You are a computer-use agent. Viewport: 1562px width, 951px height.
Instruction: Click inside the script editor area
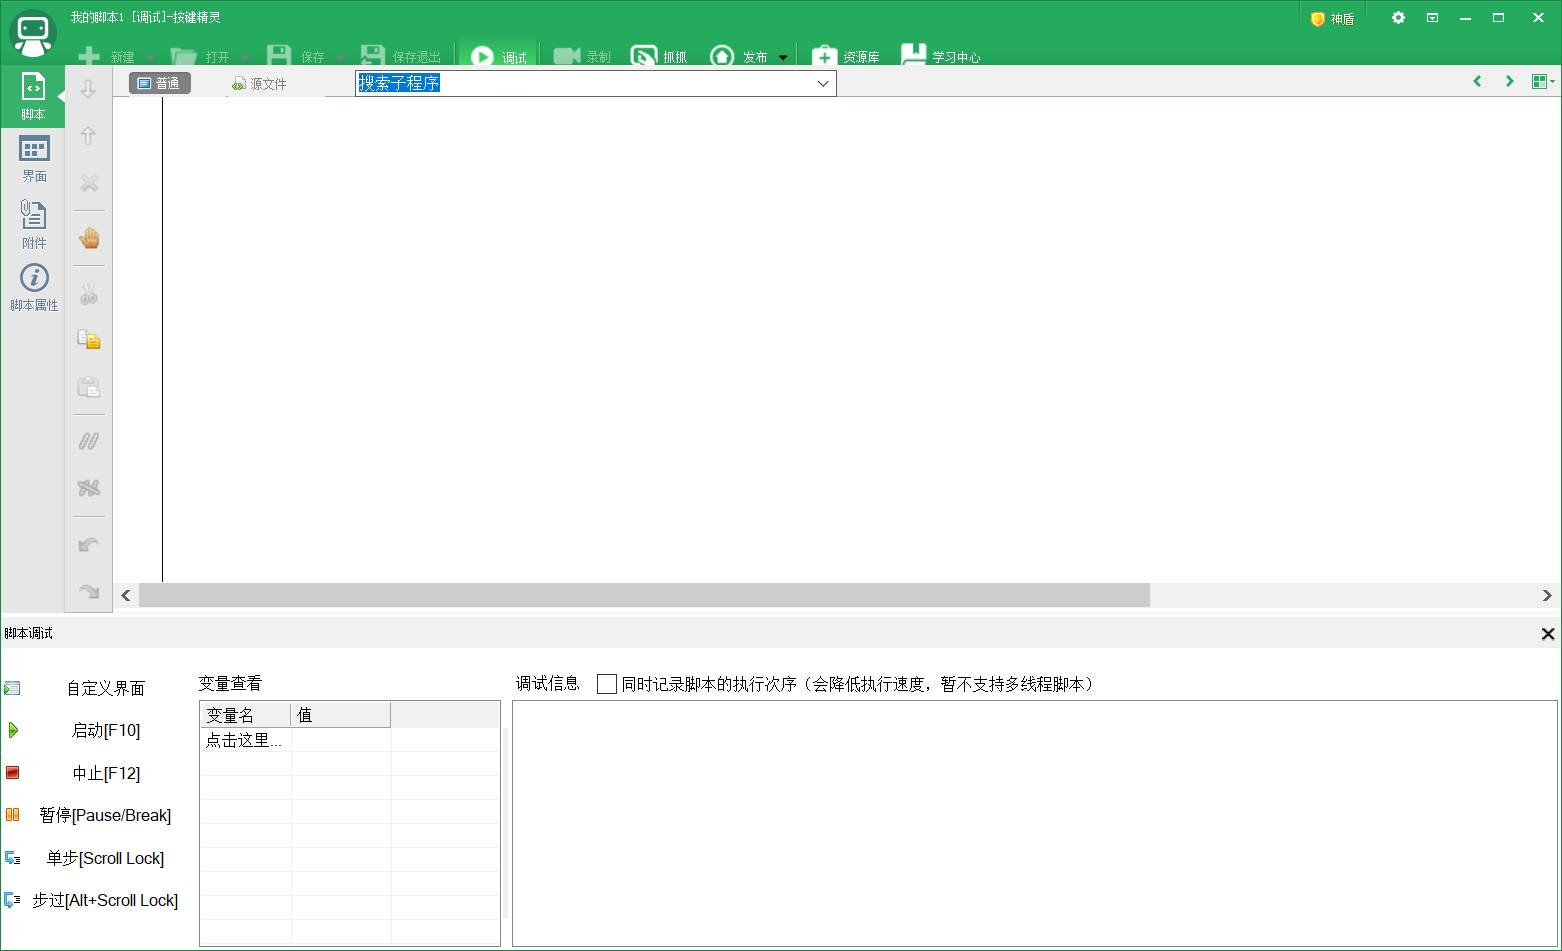pyautogui.click(x=860, y=340)
